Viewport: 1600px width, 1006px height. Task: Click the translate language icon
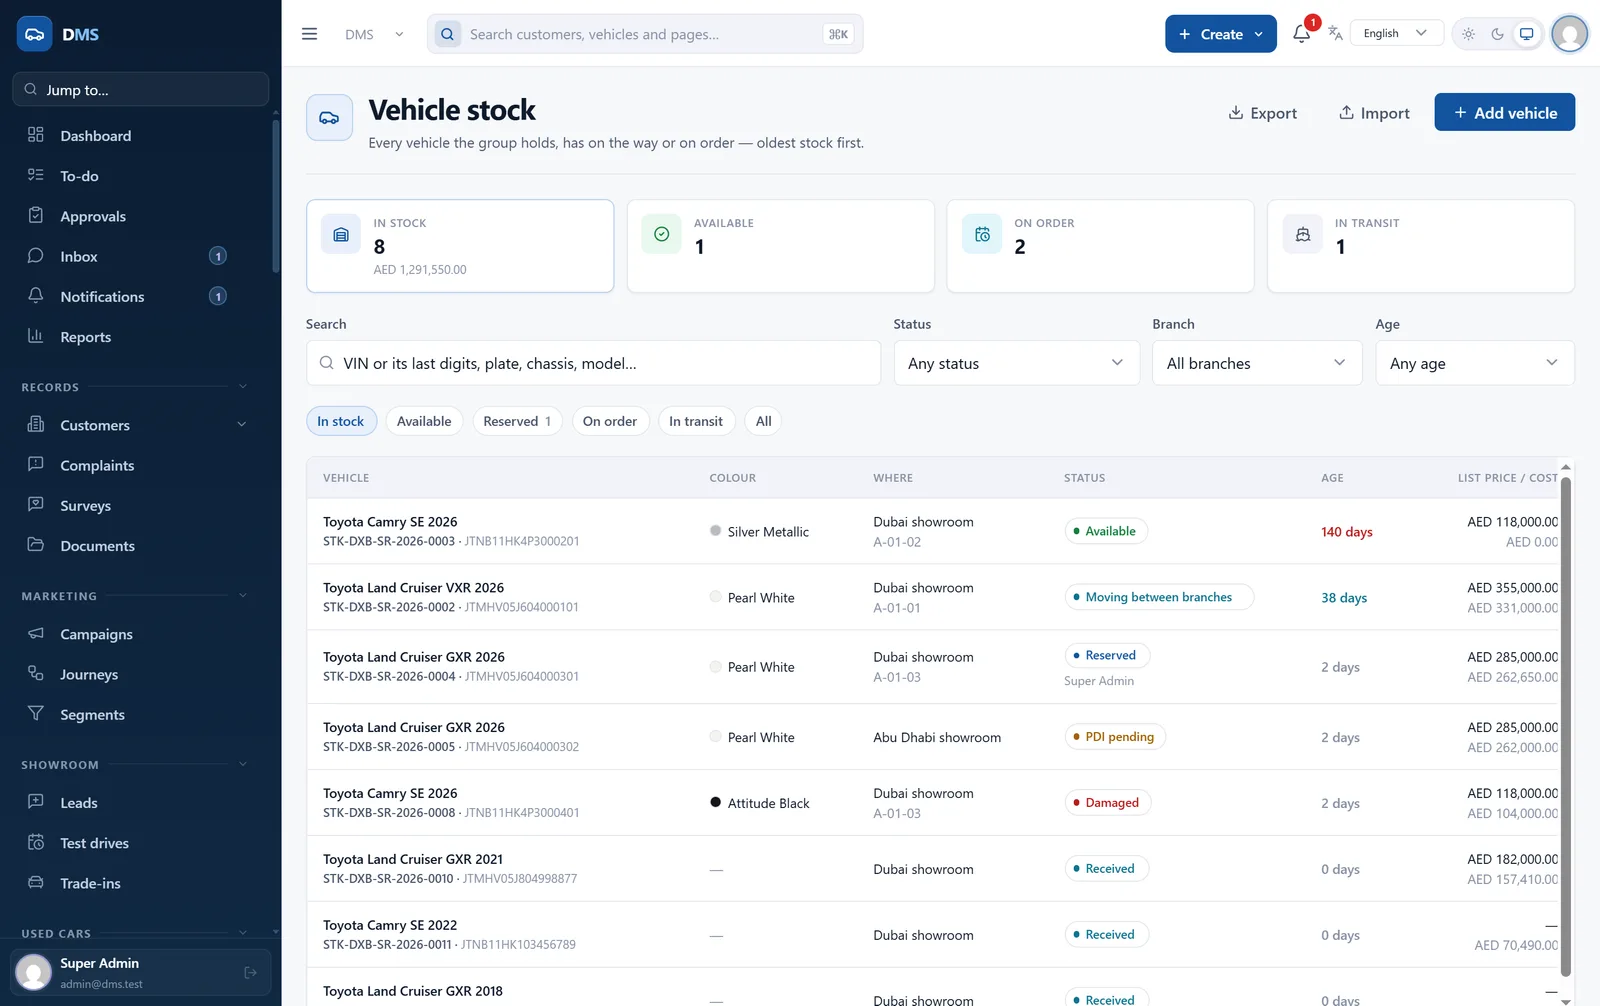click(x=1335, y=34)
